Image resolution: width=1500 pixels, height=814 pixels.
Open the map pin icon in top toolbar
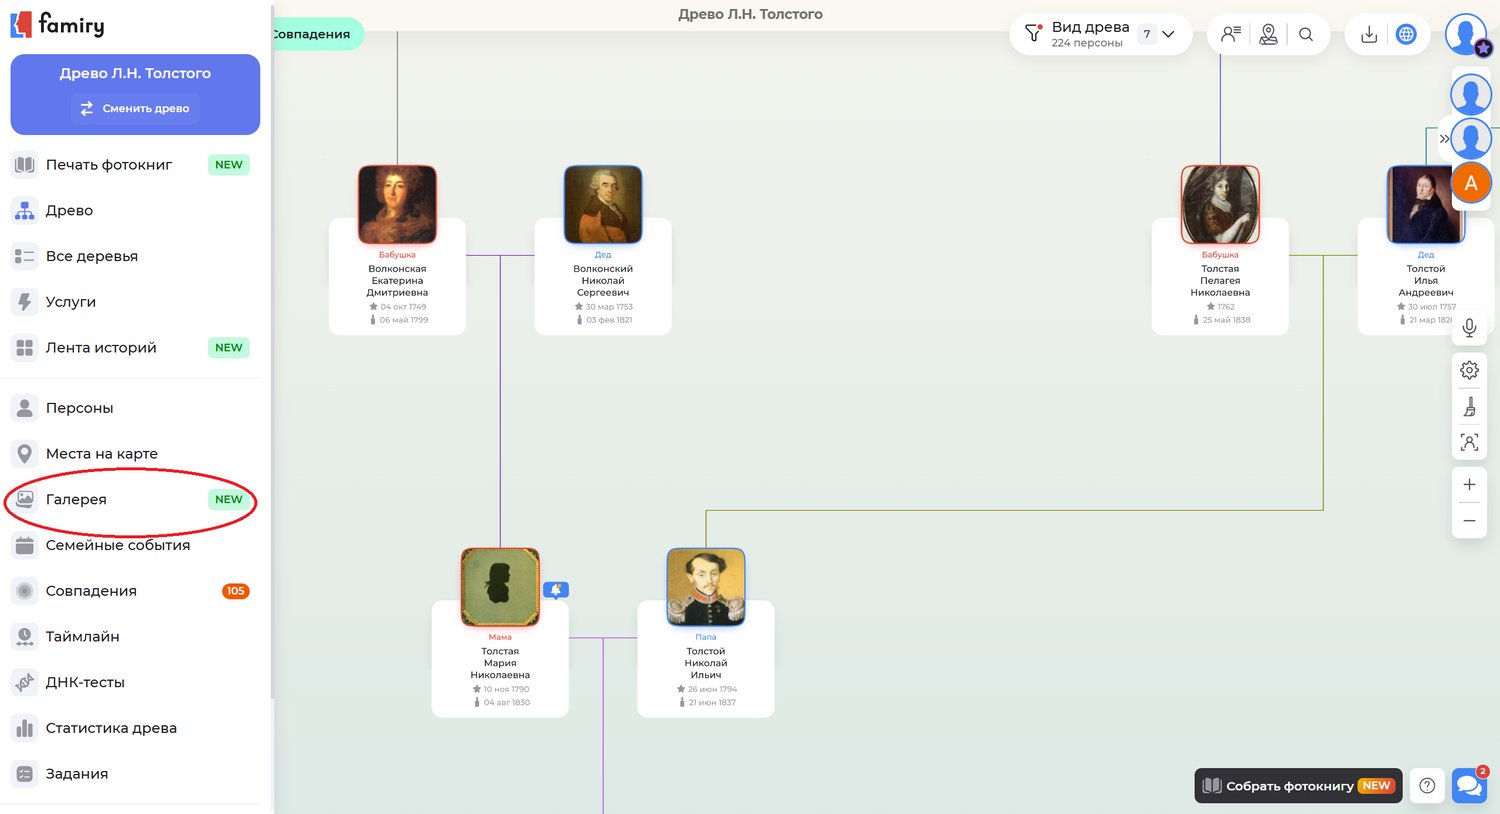[1268, 35]
